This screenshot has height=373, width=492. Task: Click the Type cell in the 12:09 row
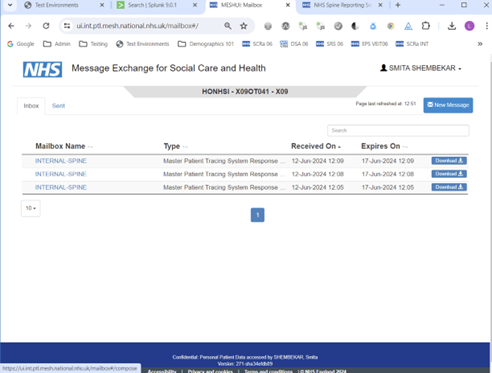coord(224,161)
